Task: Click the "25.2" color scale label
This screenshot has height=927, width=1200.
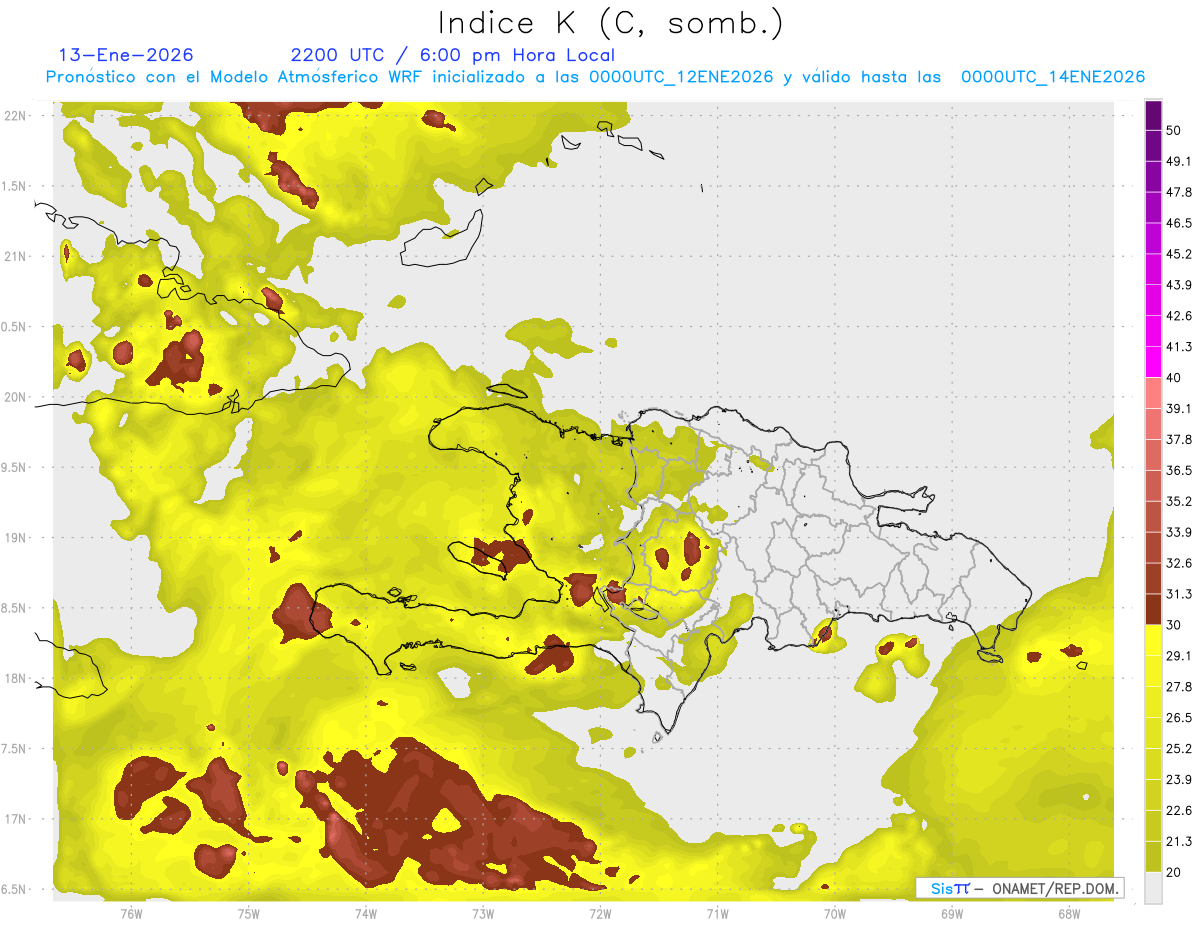Action: click(x=1179, y=748)
